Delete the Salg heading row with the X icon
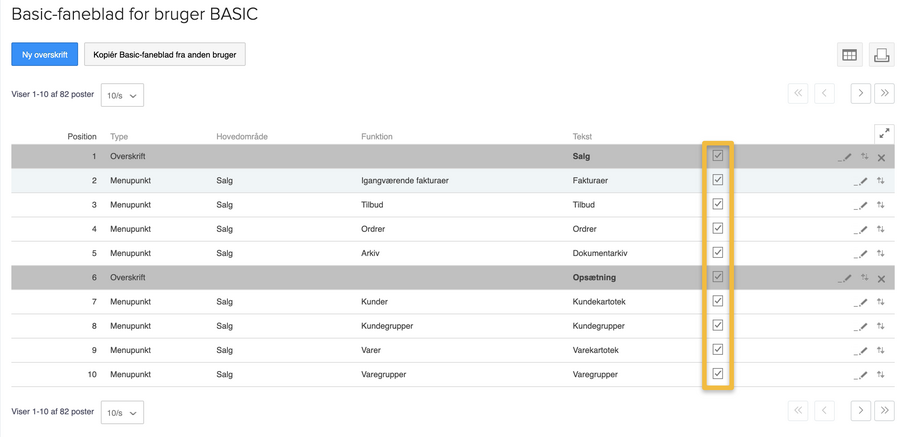Screen dimensions: 900x437 point(881,157)
